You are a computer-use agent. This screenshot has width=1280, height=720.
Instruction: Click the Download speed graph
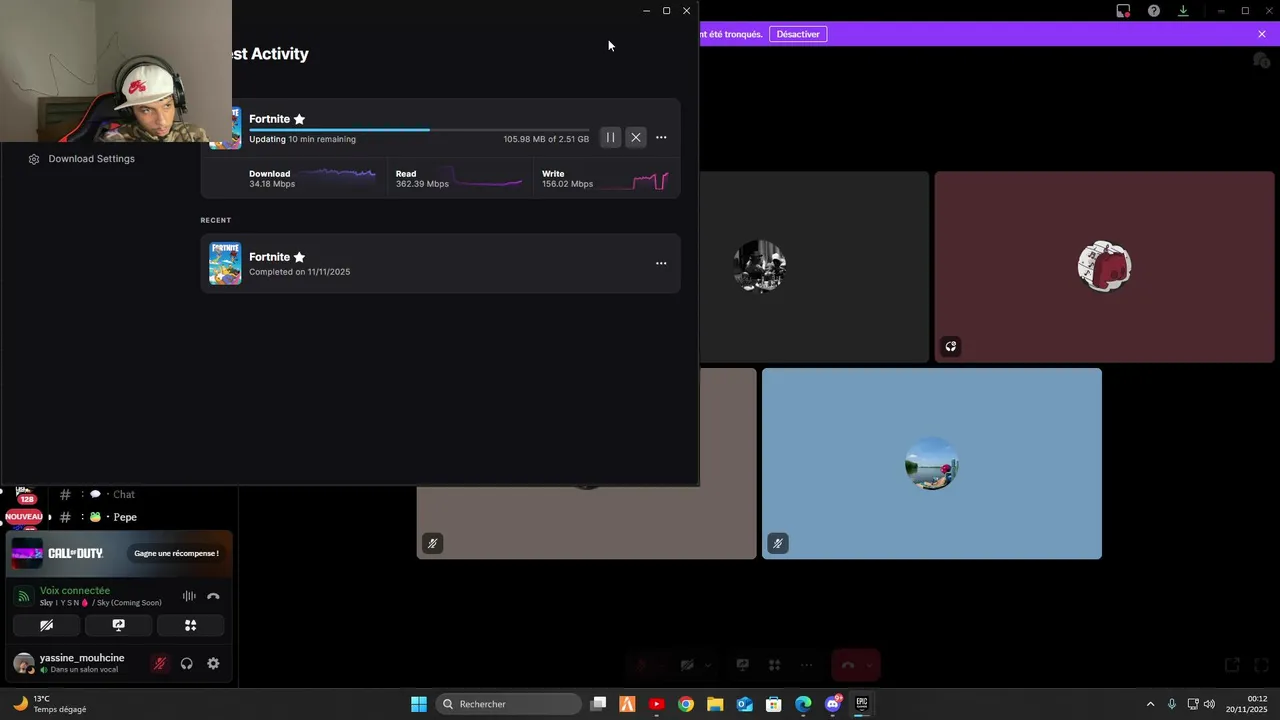click(338, 179)
